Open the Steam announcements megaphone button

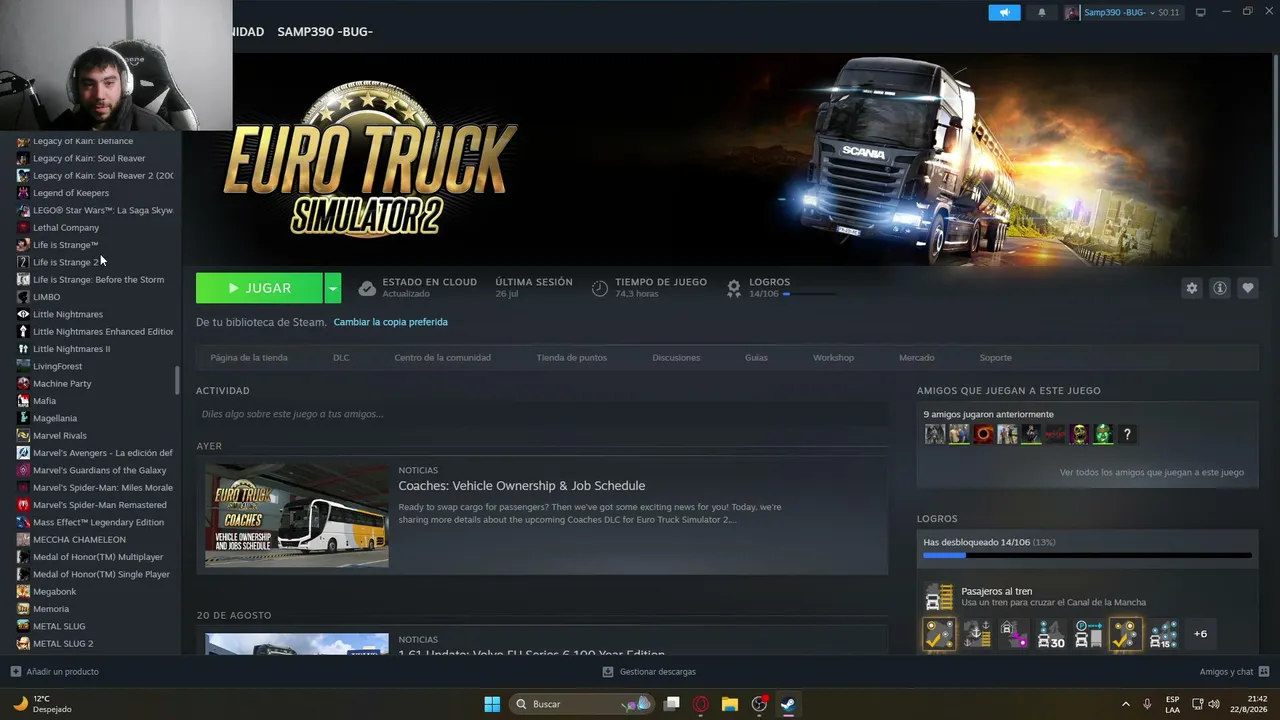1004,12
